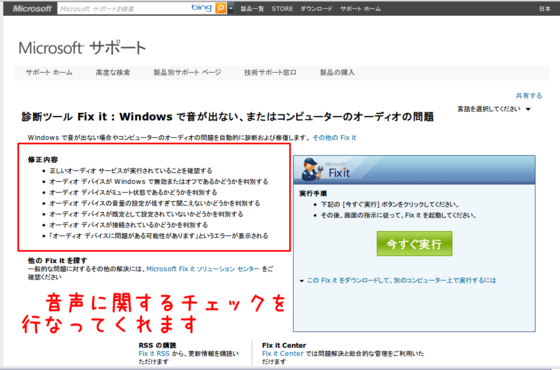
Task: Open STORE in the top bar
Action: pos(282,9)
